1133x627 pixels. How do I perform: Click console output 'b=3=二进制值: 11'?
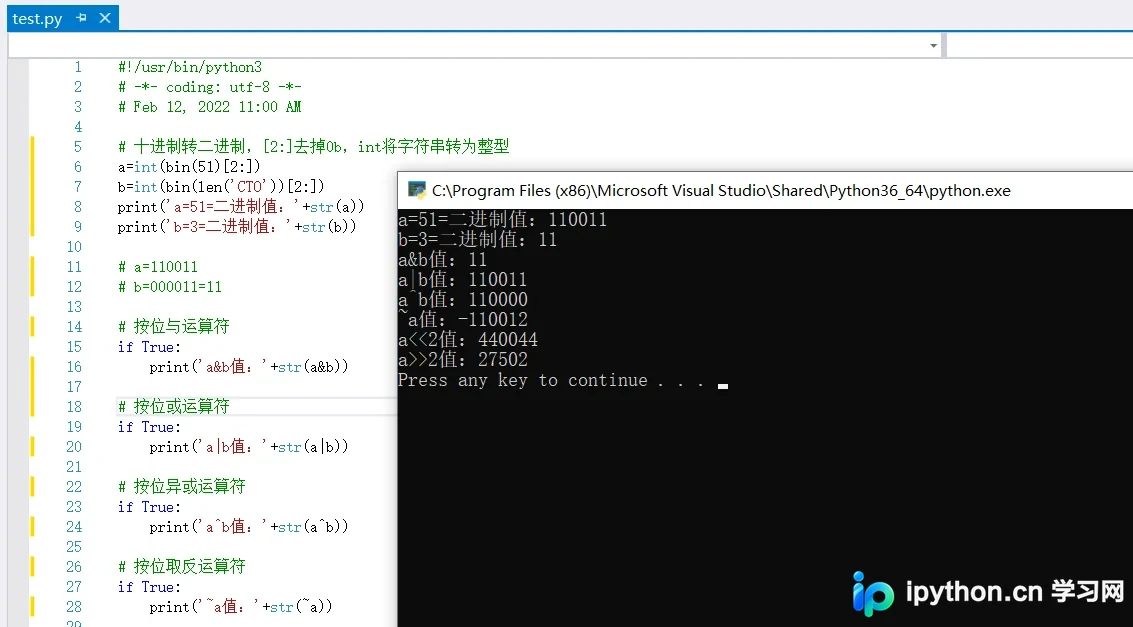click(478, 240)
